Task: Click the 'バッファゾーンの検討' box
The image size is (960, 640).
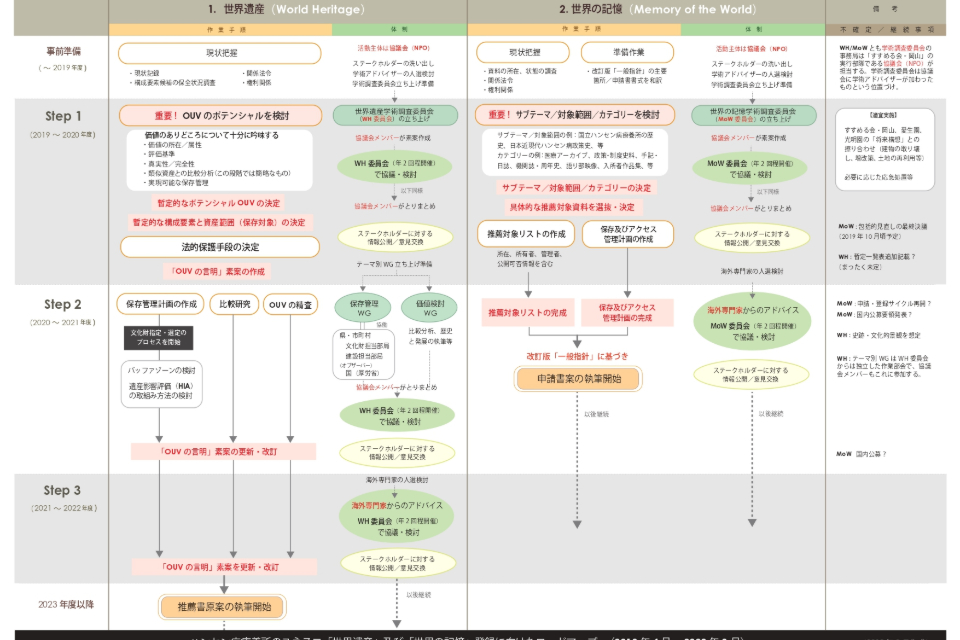Action: coord(161,383)
